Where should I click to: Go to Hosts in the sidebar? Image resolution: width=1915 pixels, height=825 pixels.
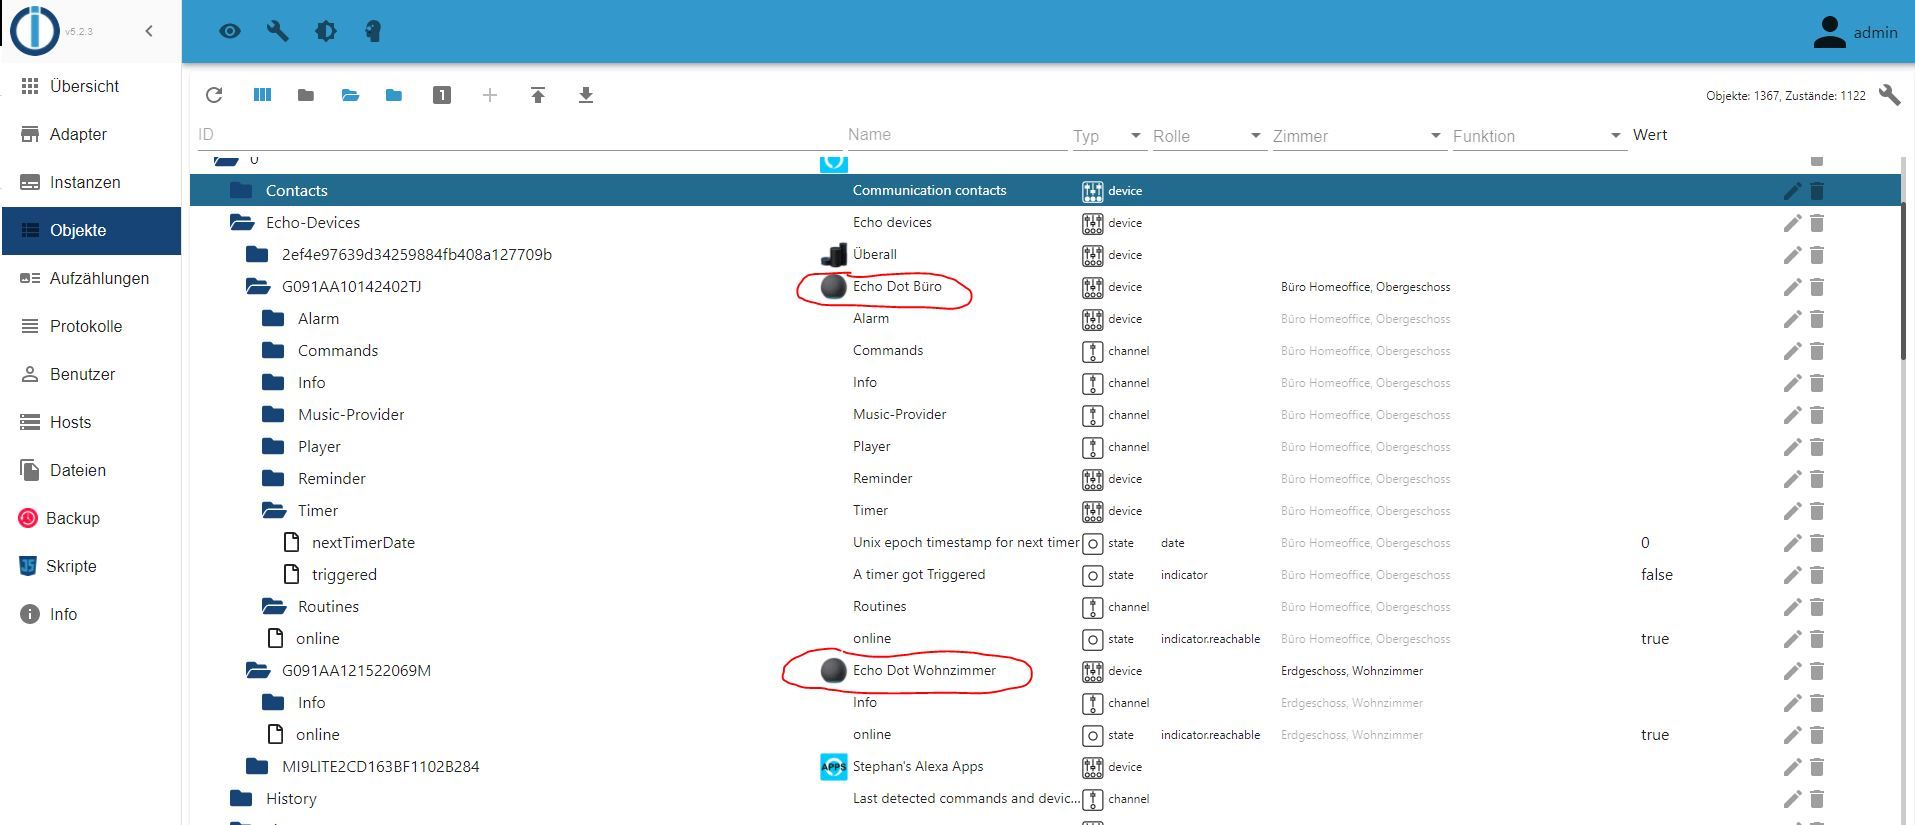pyautogui.click(x=91, y=422)
